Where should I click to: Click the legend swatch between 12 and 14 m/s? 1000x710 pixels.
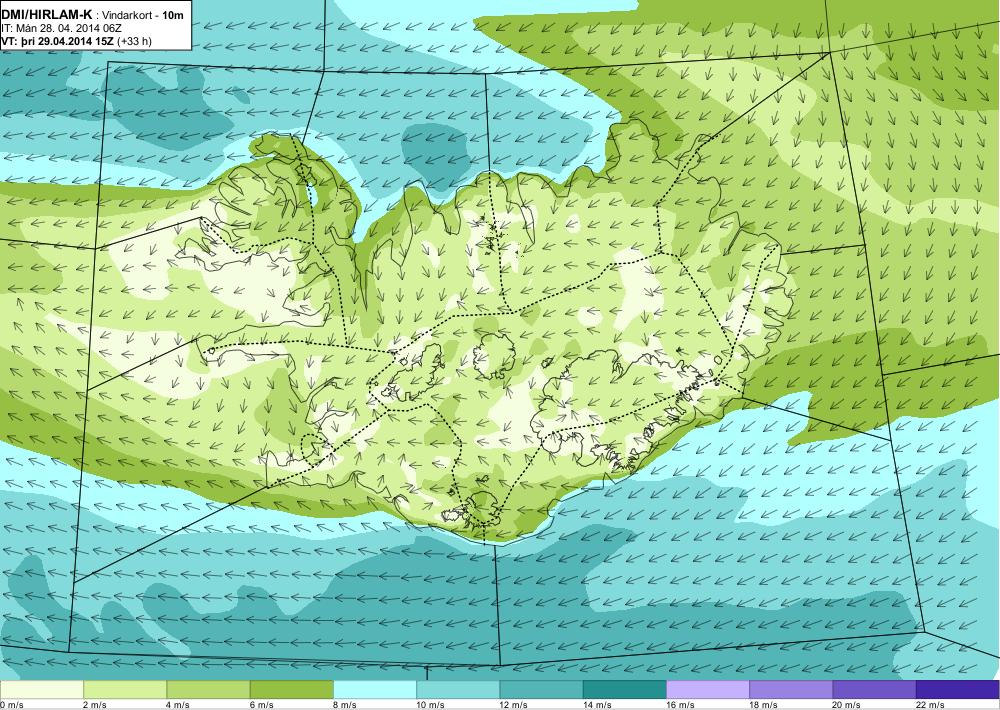[x=541, y=690]
